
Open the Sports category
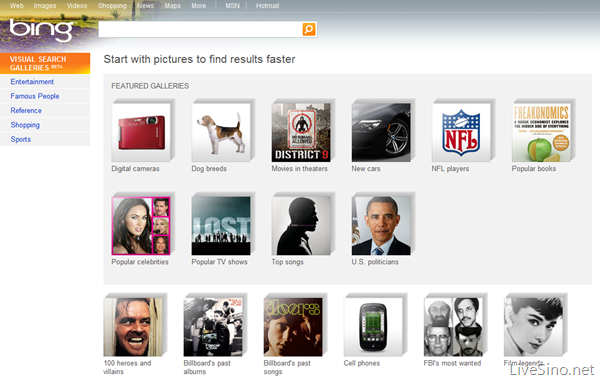[21, 139]
